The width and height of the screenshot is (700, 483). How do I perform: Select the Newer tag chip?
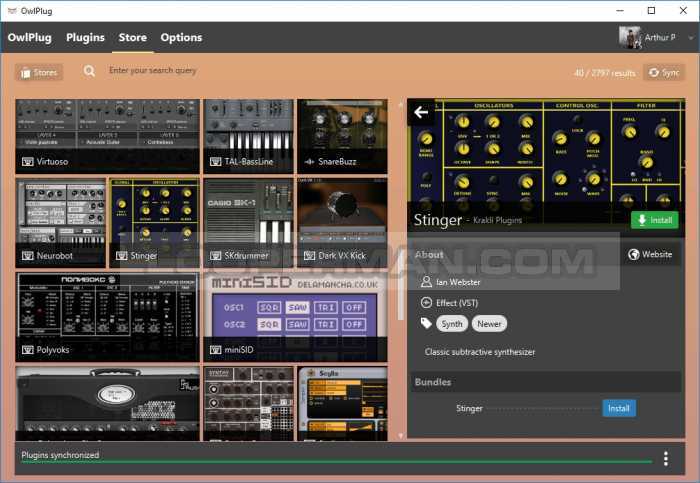click(490, 323)
